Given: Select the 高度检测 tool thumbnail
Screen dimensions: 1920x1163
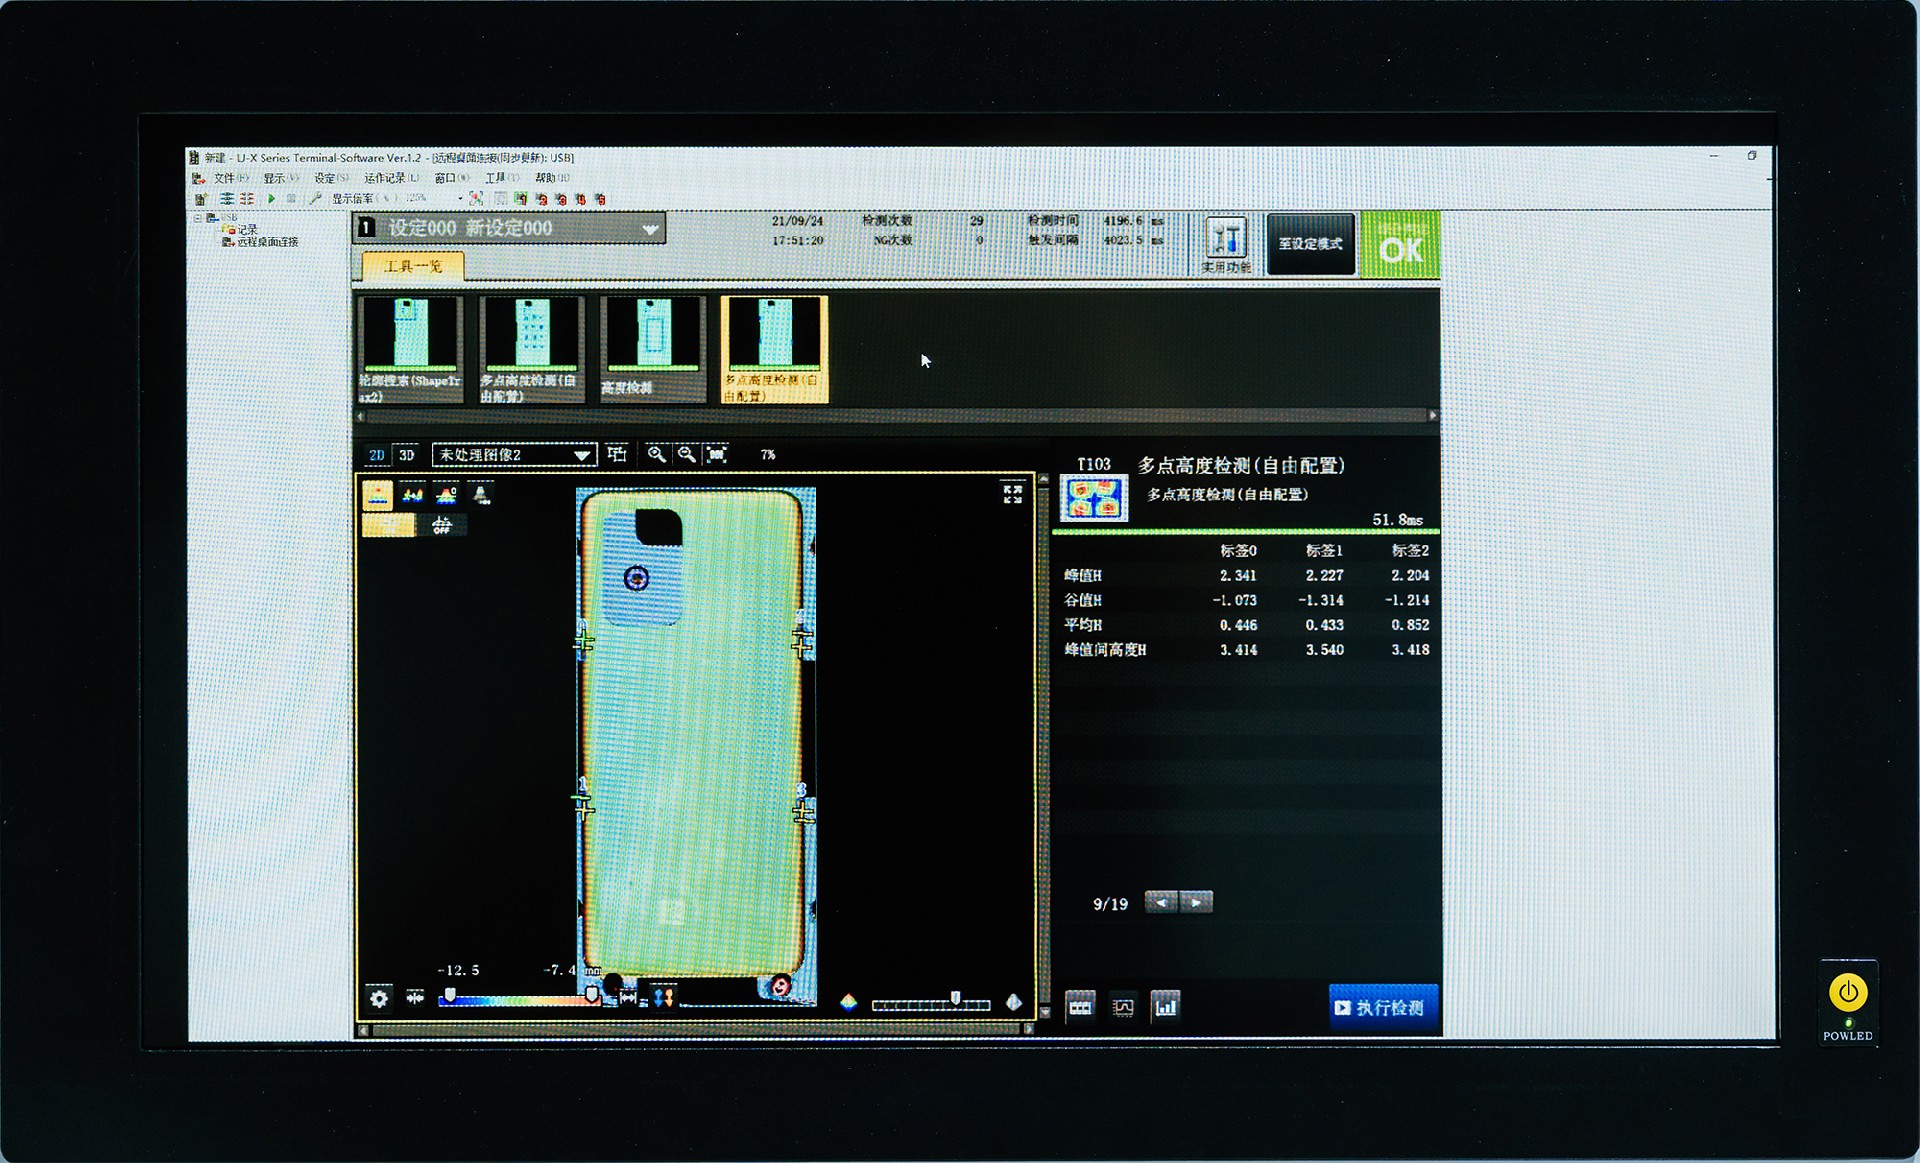Looking at the screenshot, I should [x=652, y=349].
